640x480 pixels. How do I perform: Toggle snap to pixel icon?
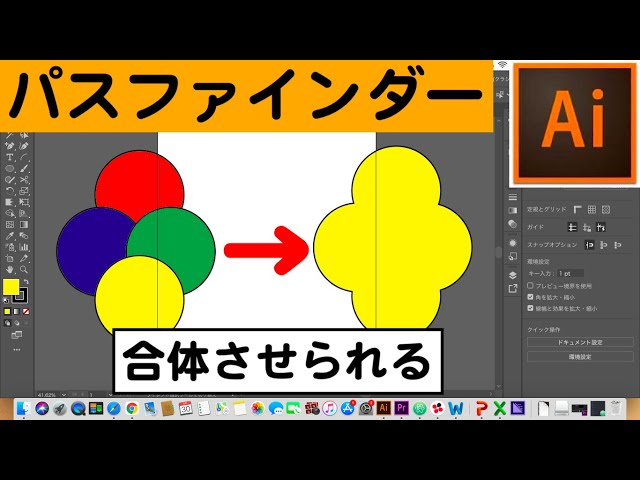(604, 245)
